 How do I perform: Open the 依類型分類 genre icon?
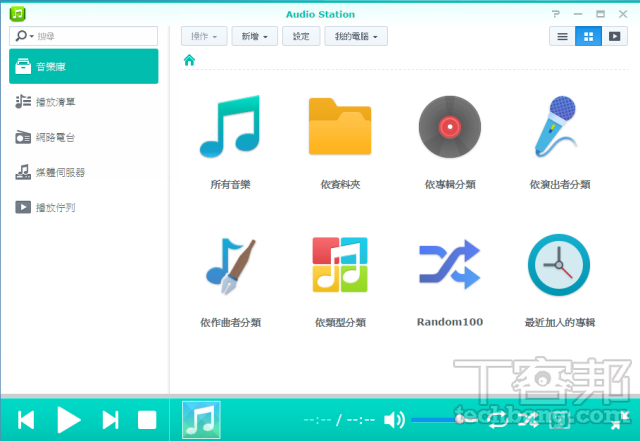(x=339, y=264)
